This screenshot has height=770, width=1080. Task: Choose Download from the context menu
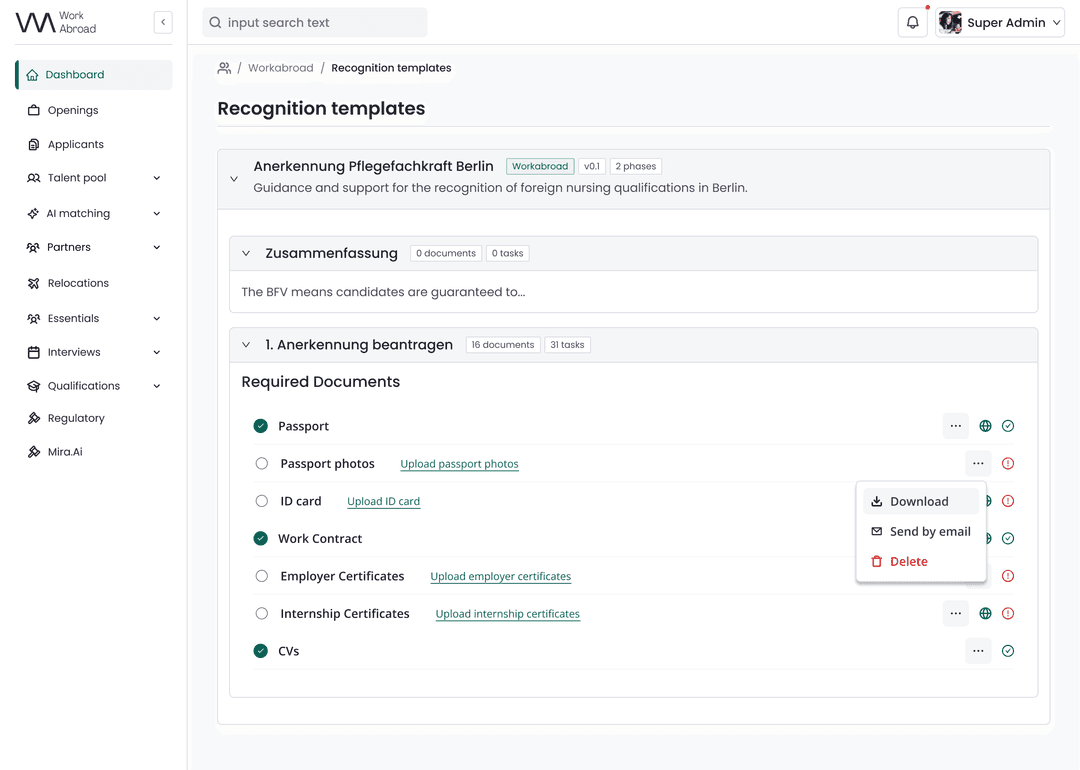(919, 502)
